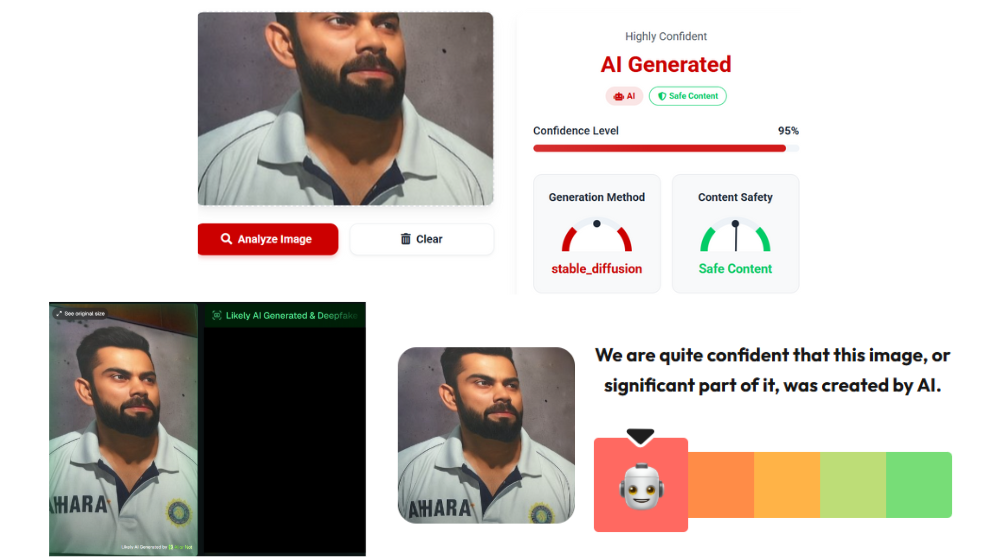Click the orange segment of the scale
The width and height of the screenshot is (998, 560).
pyautogui.click(x=721, y=485)
